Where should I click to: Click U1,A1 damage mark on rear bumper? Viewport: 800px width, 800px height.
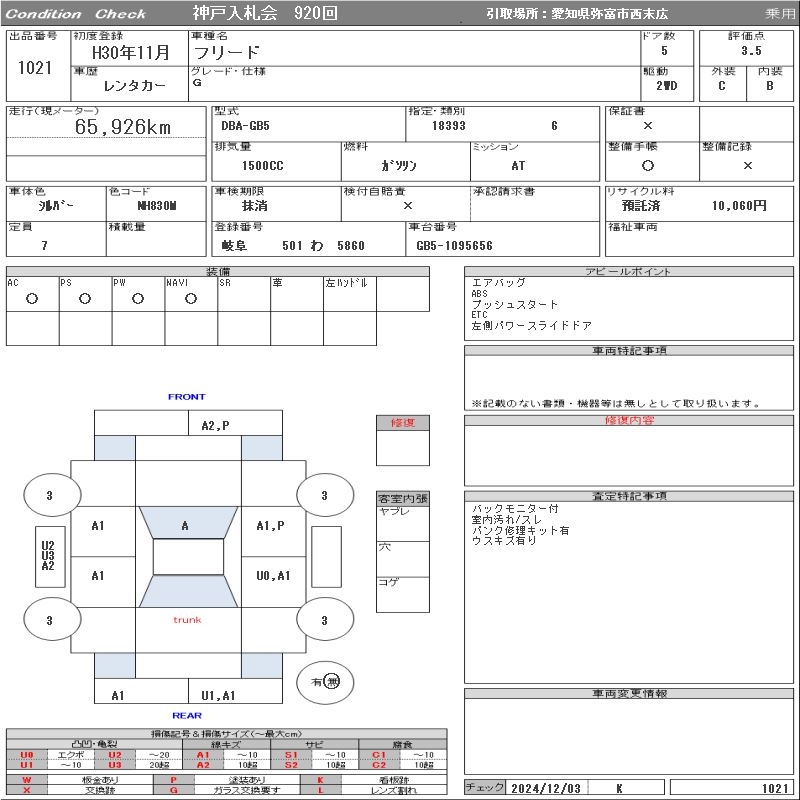(x=218, y=696)
